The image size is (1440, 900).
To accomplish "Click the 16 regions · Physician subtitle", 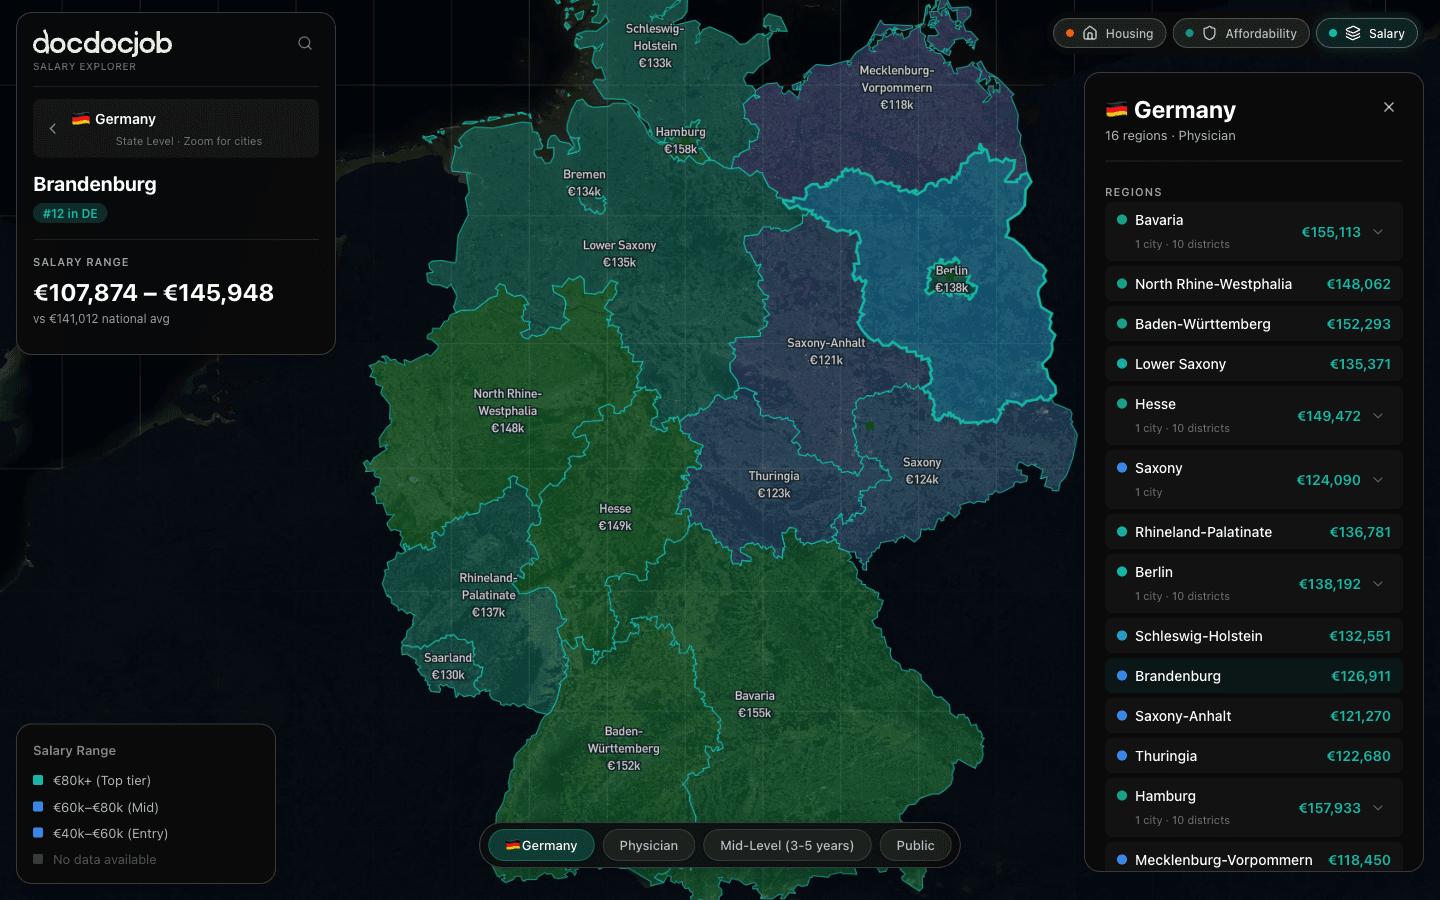I will (x=1170, y=136).
